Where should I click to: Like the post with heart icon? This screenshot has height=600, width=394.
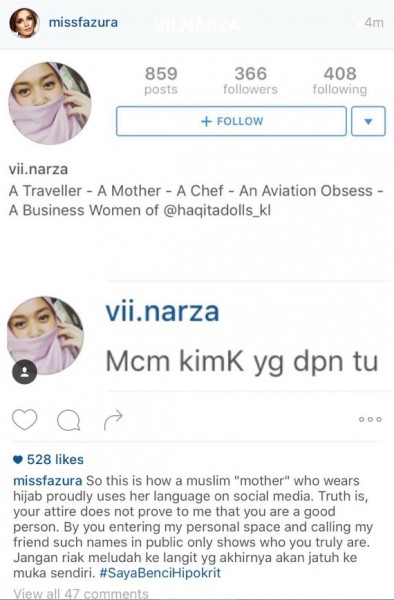(25, 419)
